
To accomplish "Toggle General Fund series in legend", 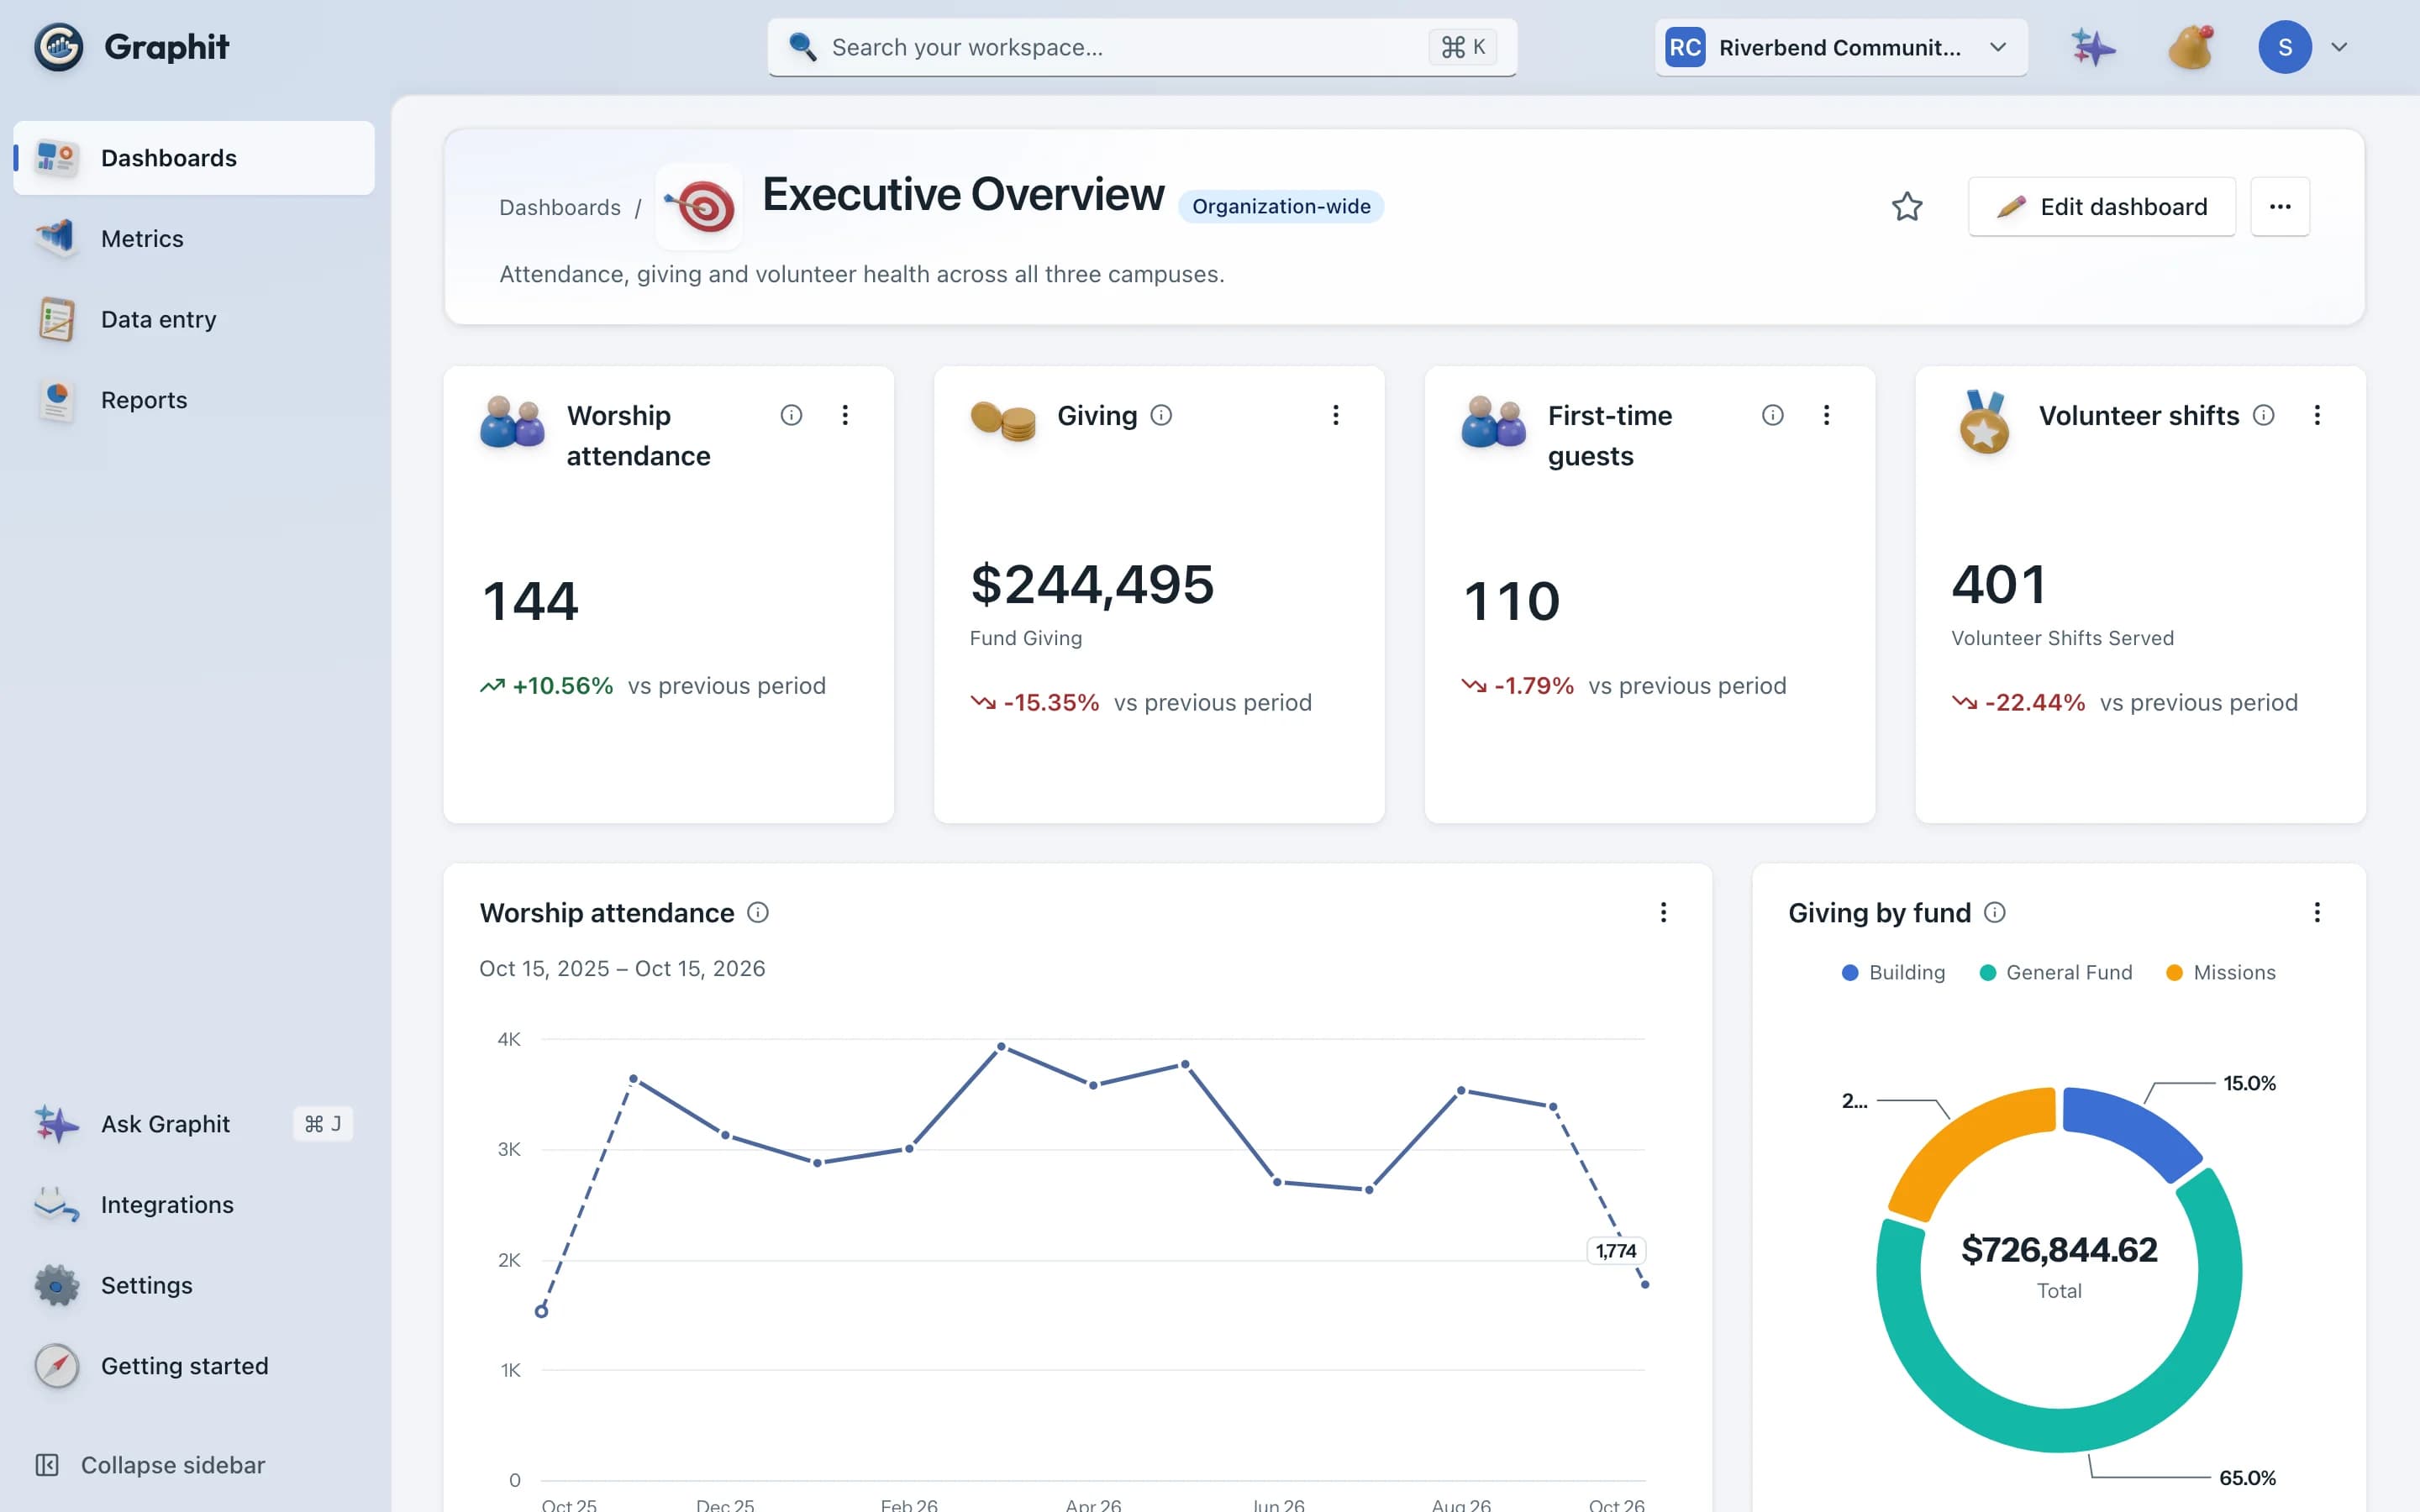I will click(x=2056, y=973).
